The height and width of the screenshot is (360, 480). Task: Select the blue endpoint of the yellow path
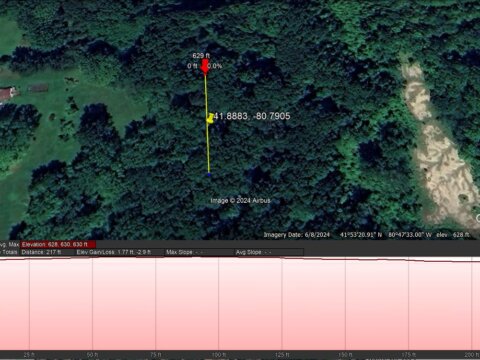[x=209, y=174]
